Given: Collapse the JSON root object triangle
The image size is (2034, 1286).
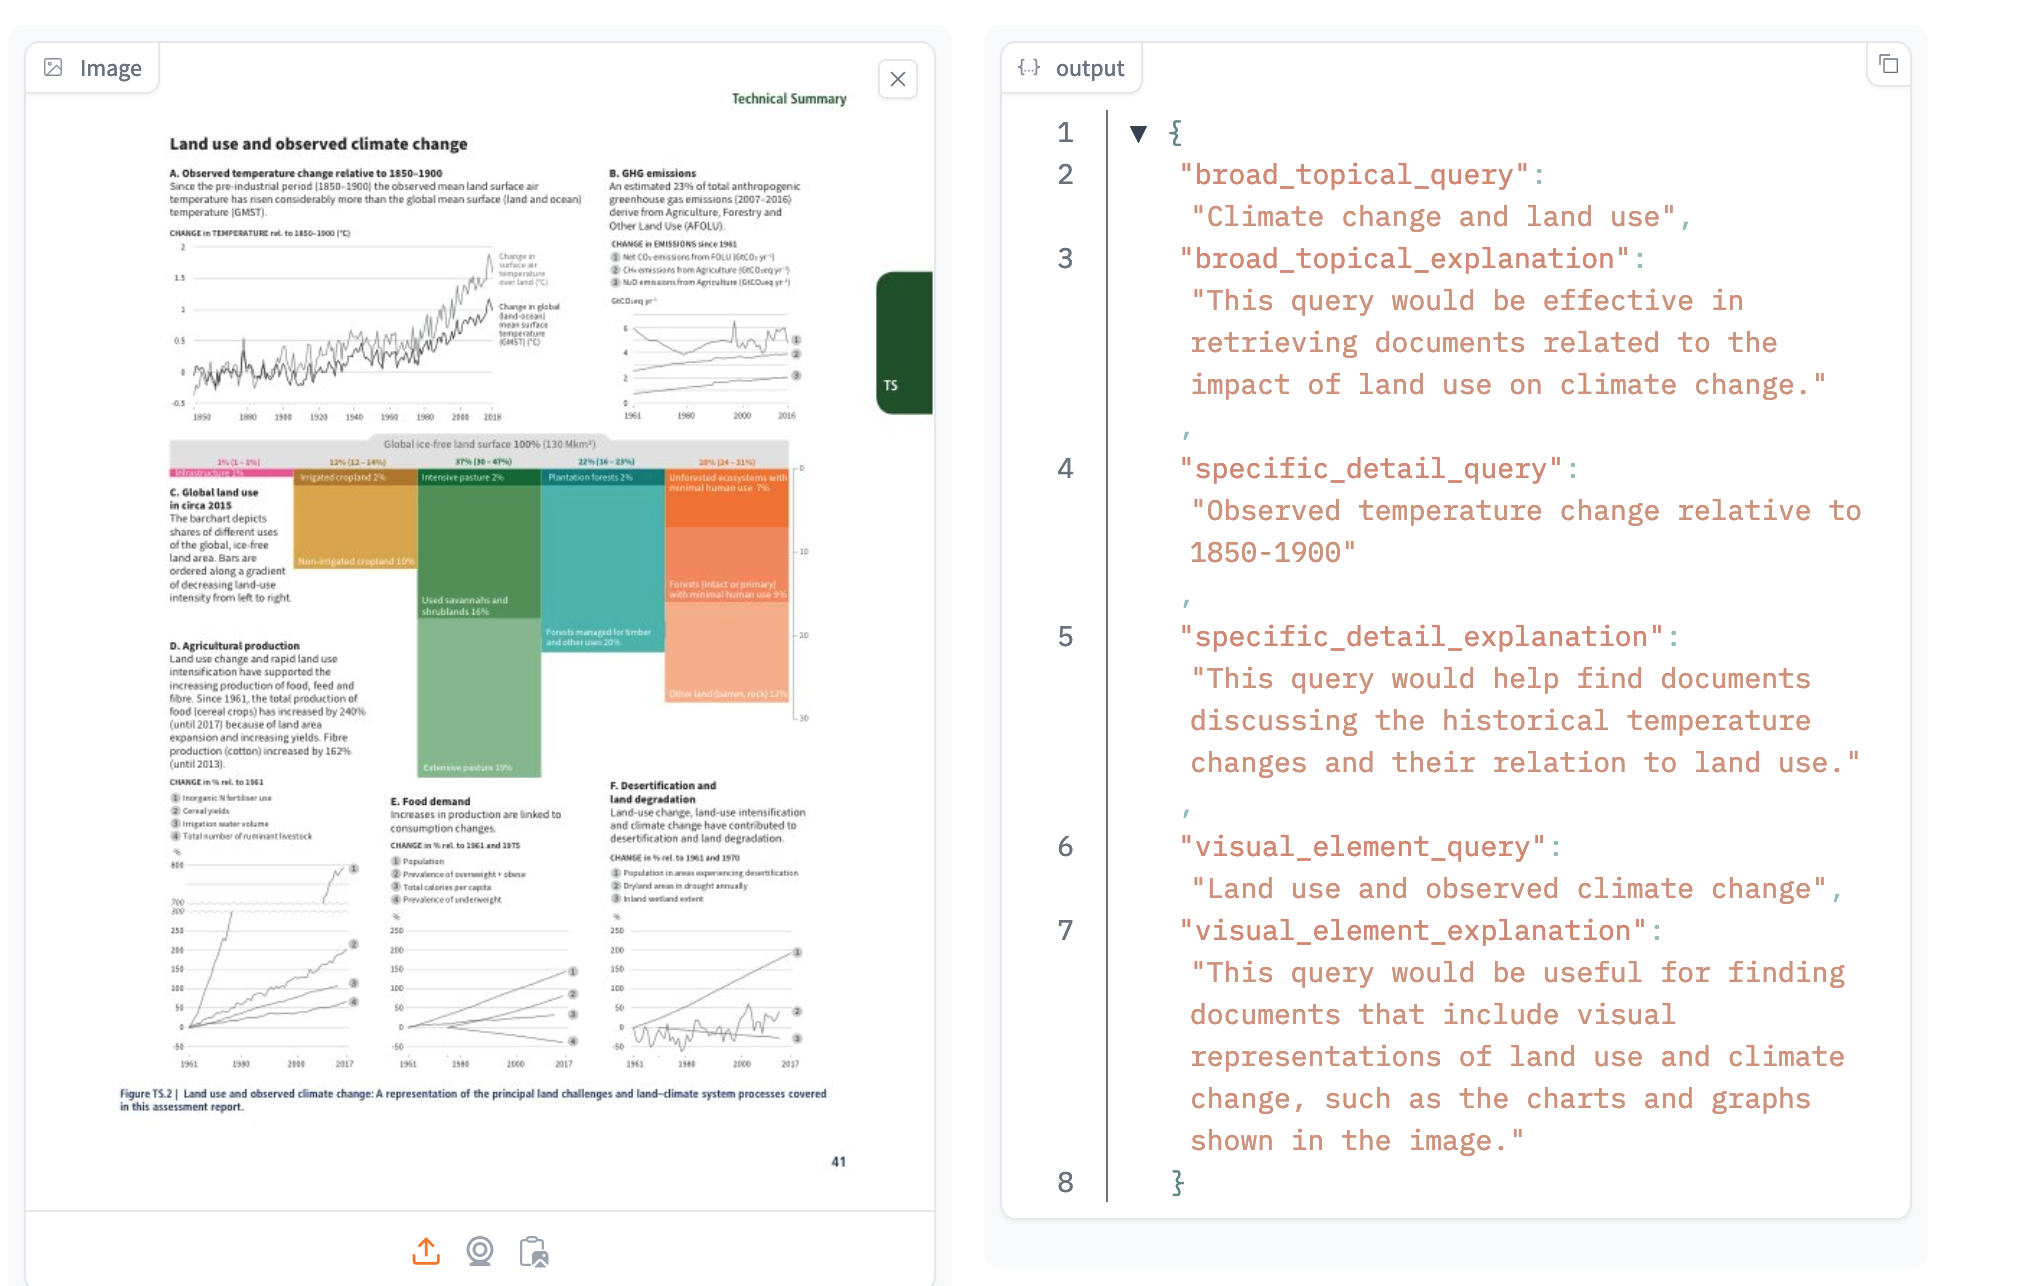Looking at the screenshot, I should (x=1138, y=133).
